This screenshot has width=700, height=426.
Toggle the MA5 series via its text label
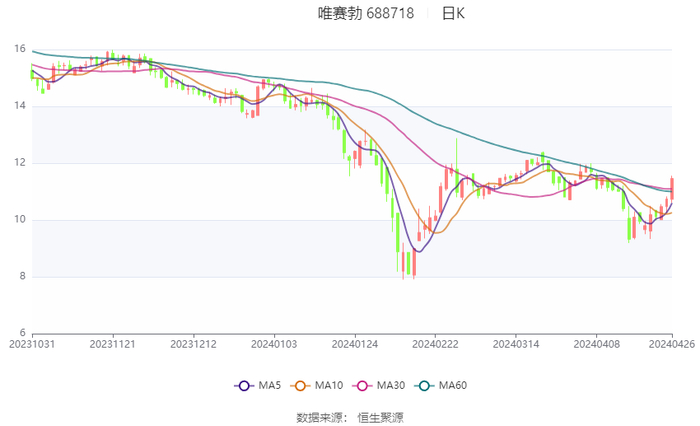click(269, 386)
